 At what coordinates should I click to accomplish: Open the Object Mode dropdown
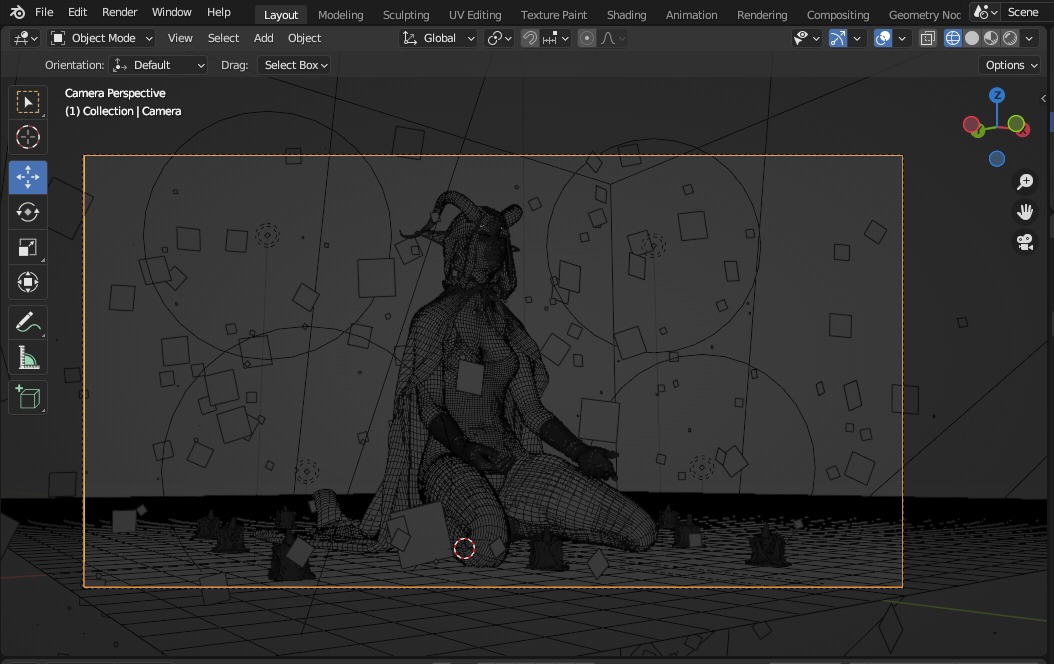pyautogui.click(x=102, y=38)
